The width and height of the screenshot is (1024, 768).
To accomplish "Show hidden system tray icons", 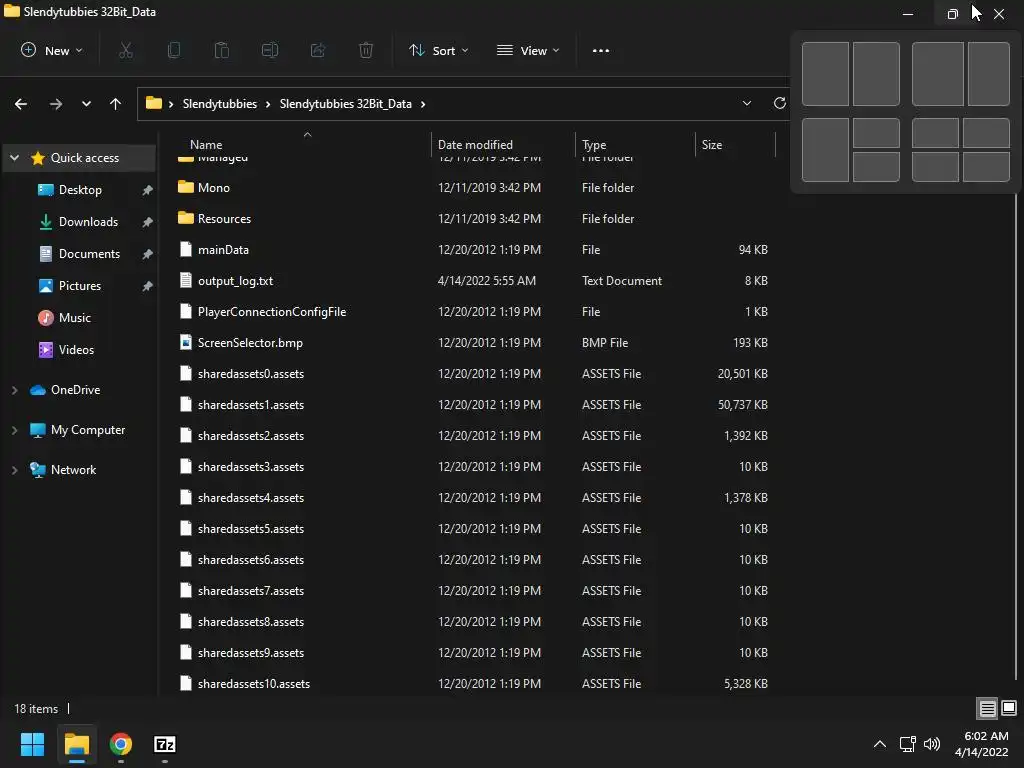I will (x=880, y=744).
